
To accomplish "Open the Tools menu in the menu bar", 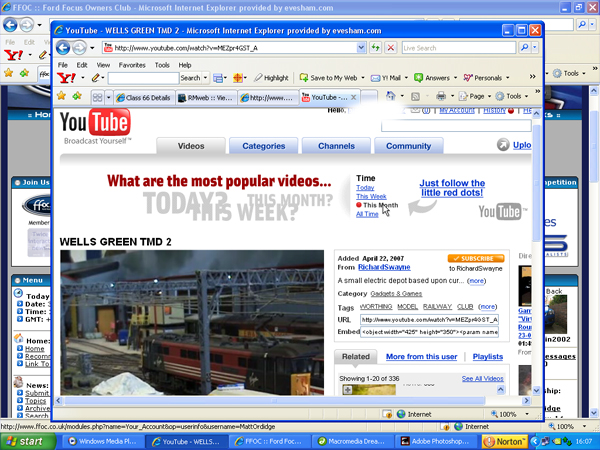I will (x=162, y=65).
